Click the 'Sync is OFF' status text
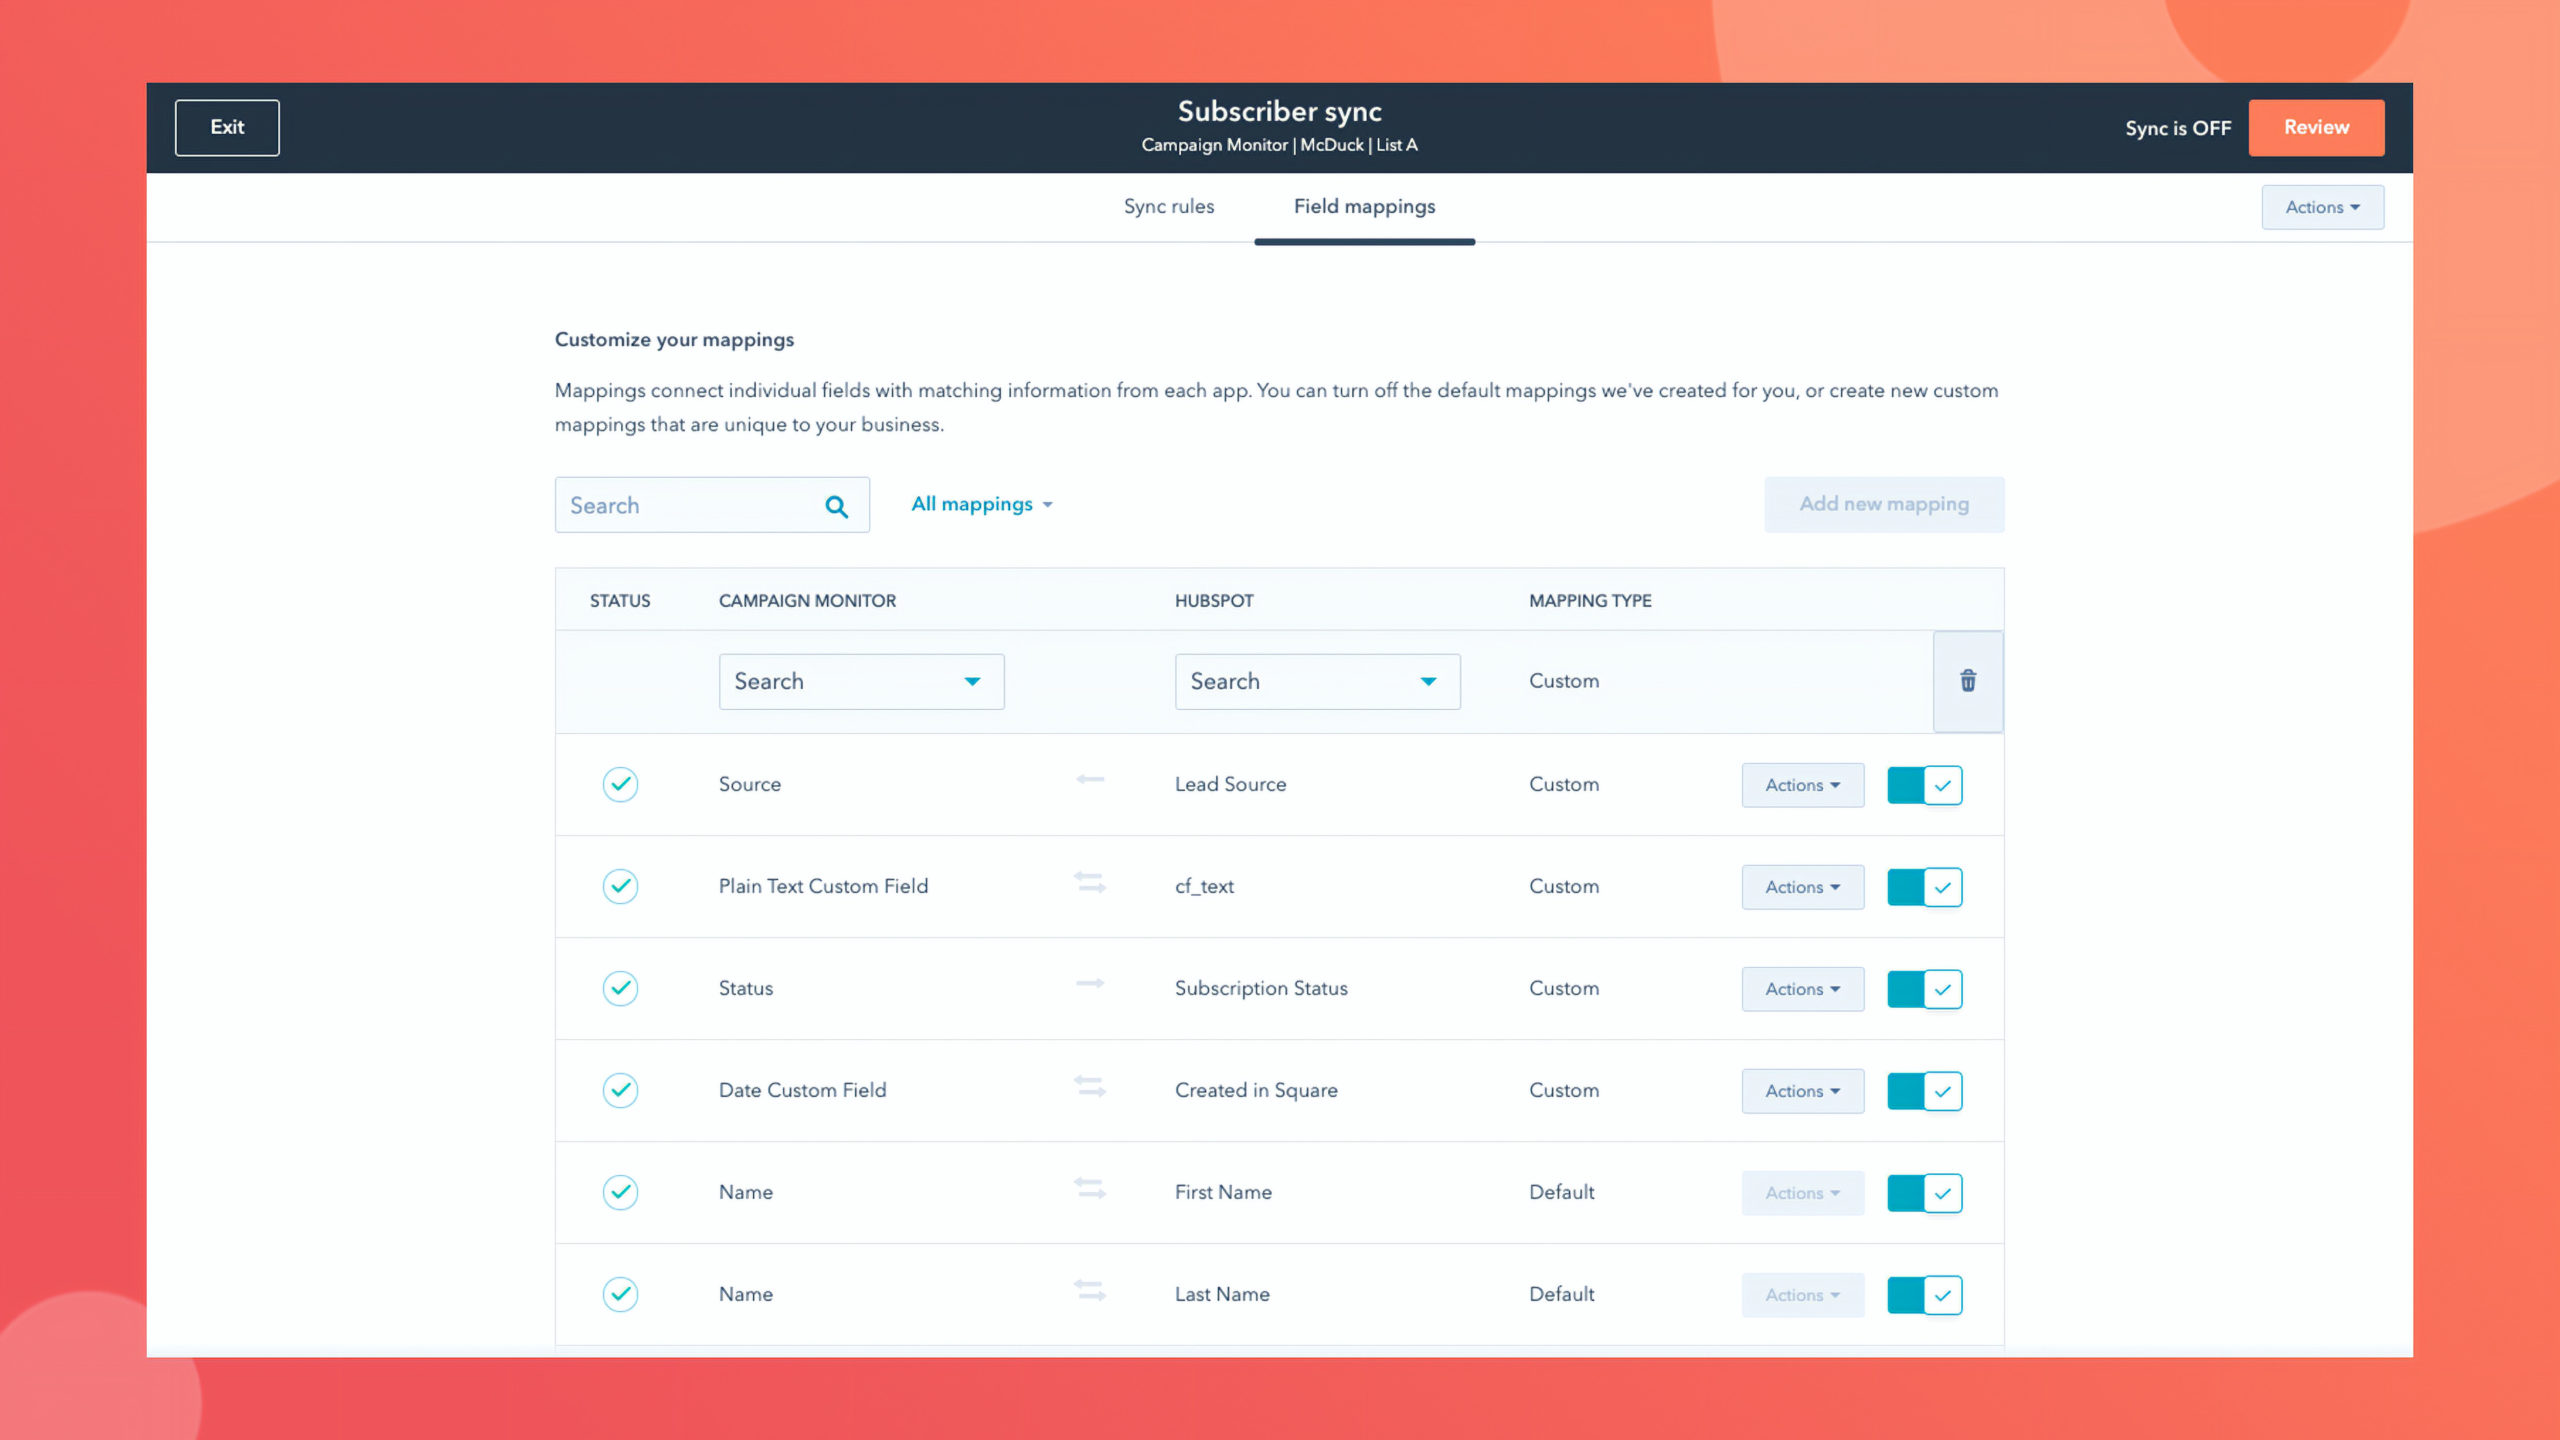This screenshot has width=2560, height=1440. pyautogui.click(x=2178, y=128)
